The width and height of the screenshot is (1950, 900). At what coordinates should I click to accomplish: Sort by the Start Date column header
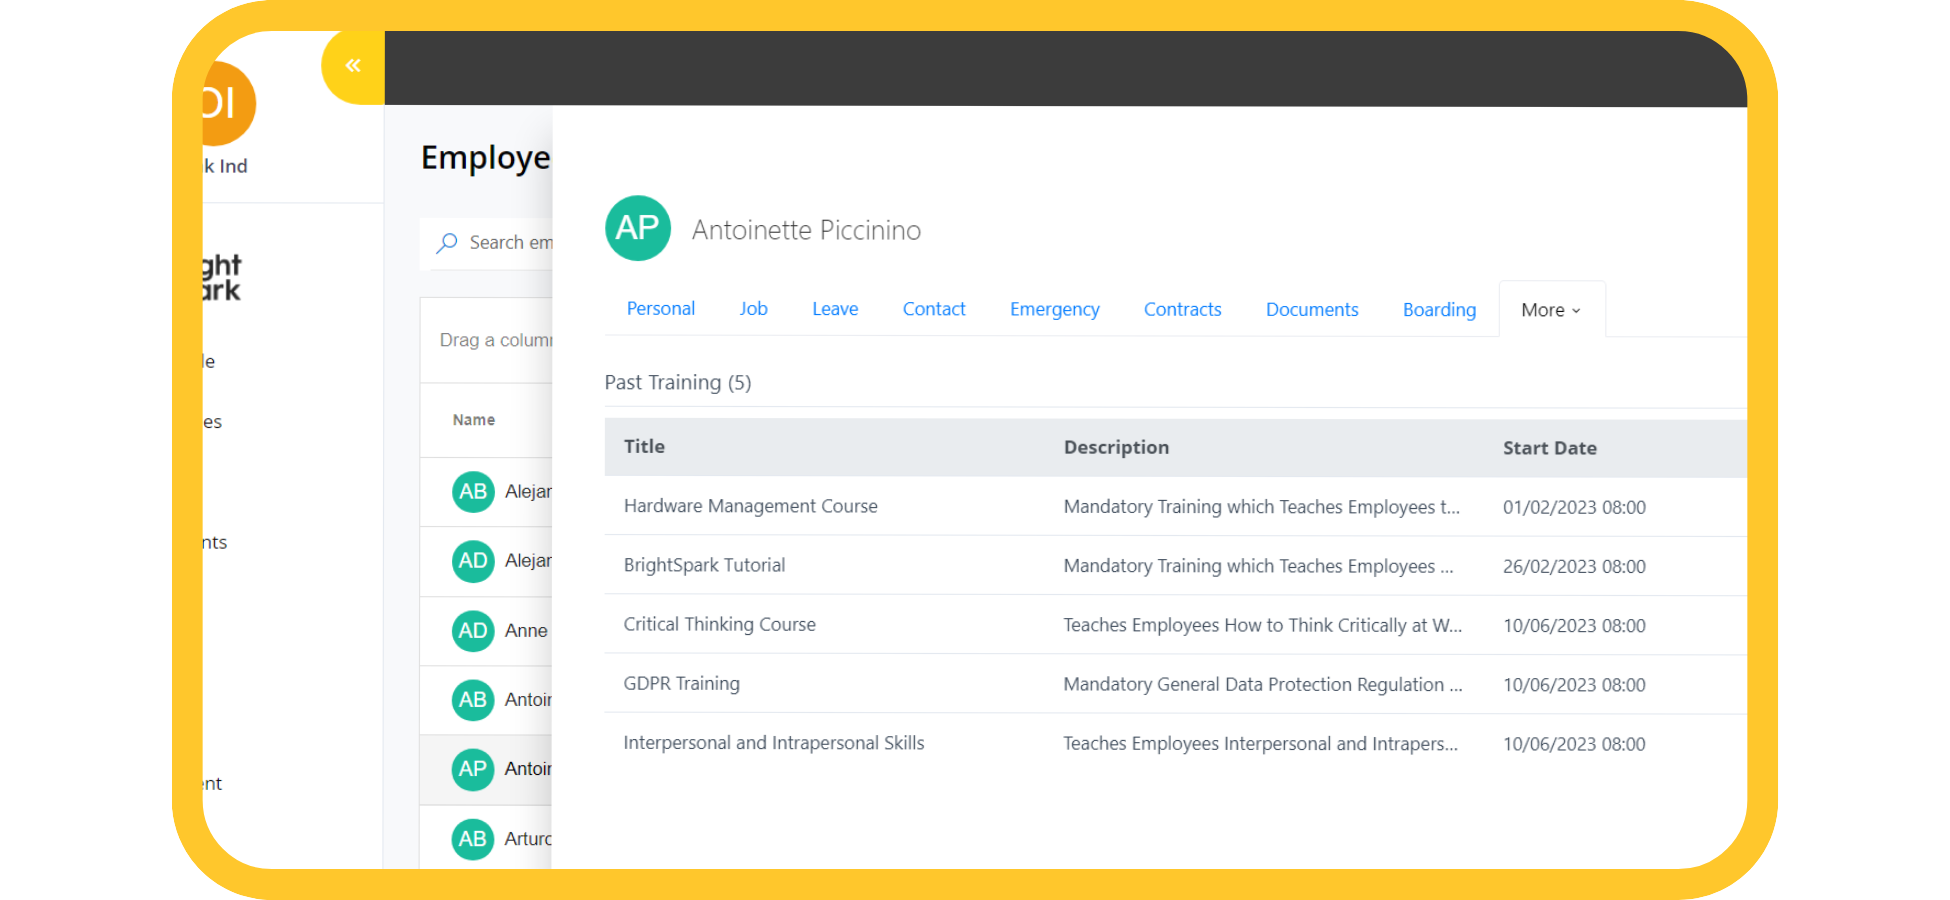(x=1549, y=448)
